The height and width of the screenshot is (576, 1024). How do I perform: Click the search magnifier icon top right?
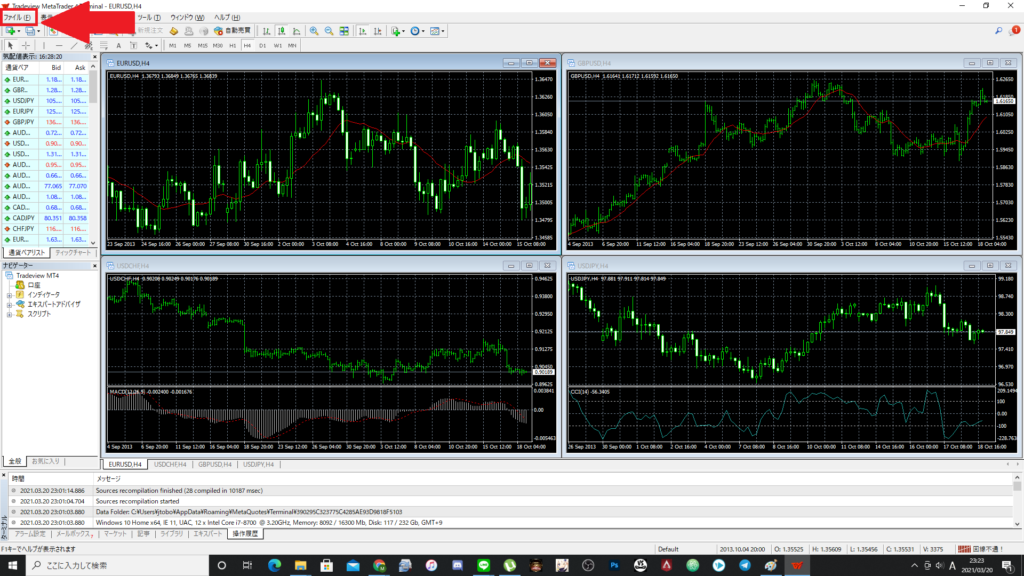coord(999,31)
